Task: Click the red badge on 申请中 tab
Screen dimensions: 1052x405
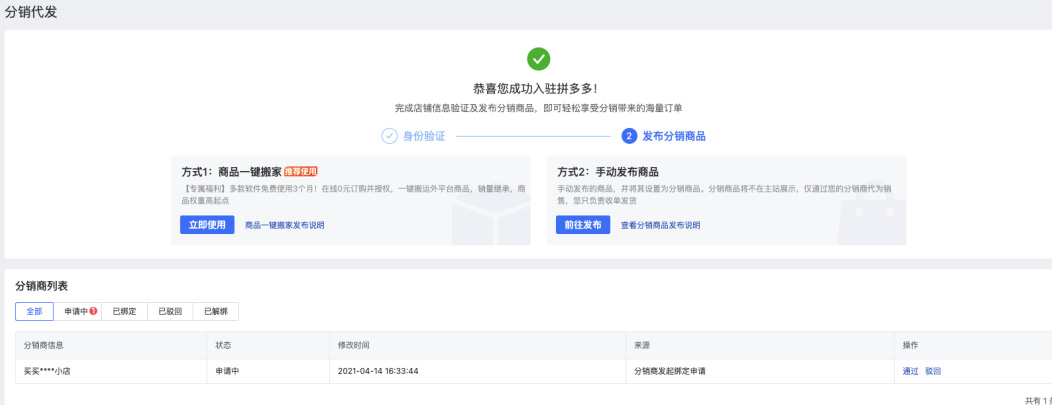Action: [x=94, y=311]
